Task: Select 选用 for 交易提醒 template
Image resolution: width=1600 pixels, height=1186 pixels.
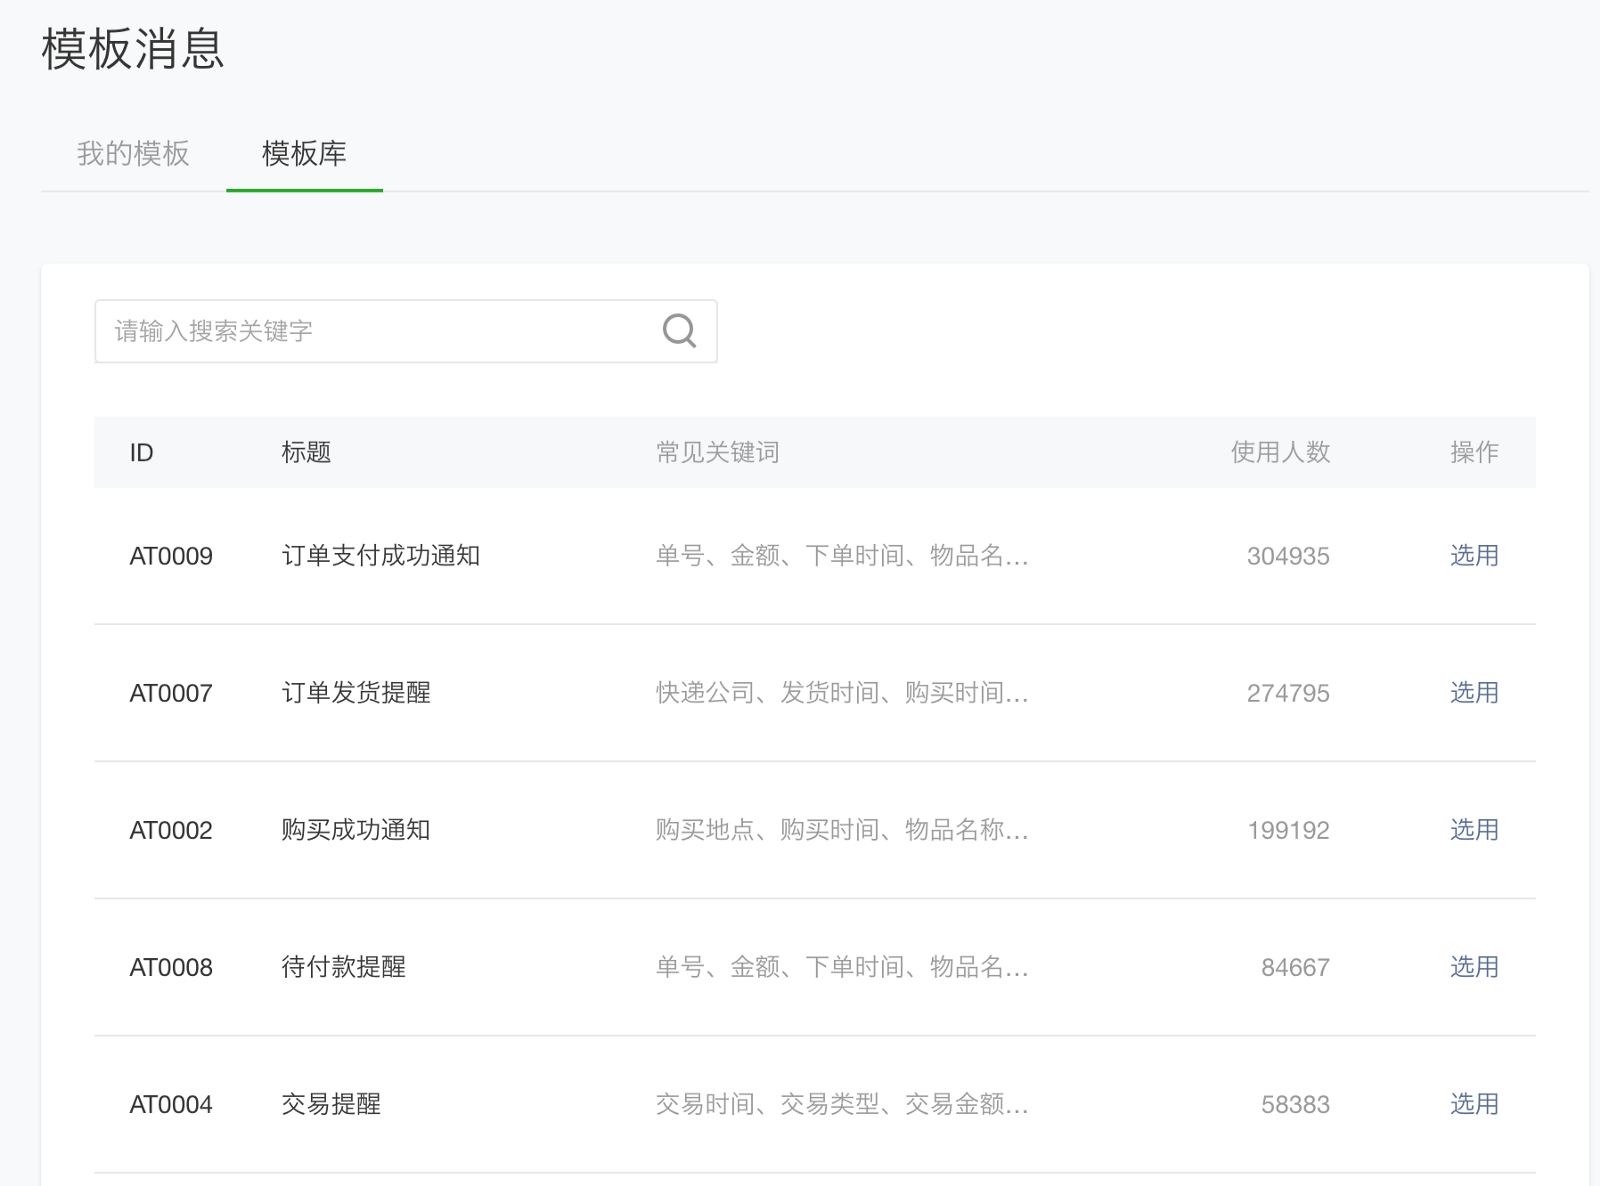Action: (1473, 1104)
